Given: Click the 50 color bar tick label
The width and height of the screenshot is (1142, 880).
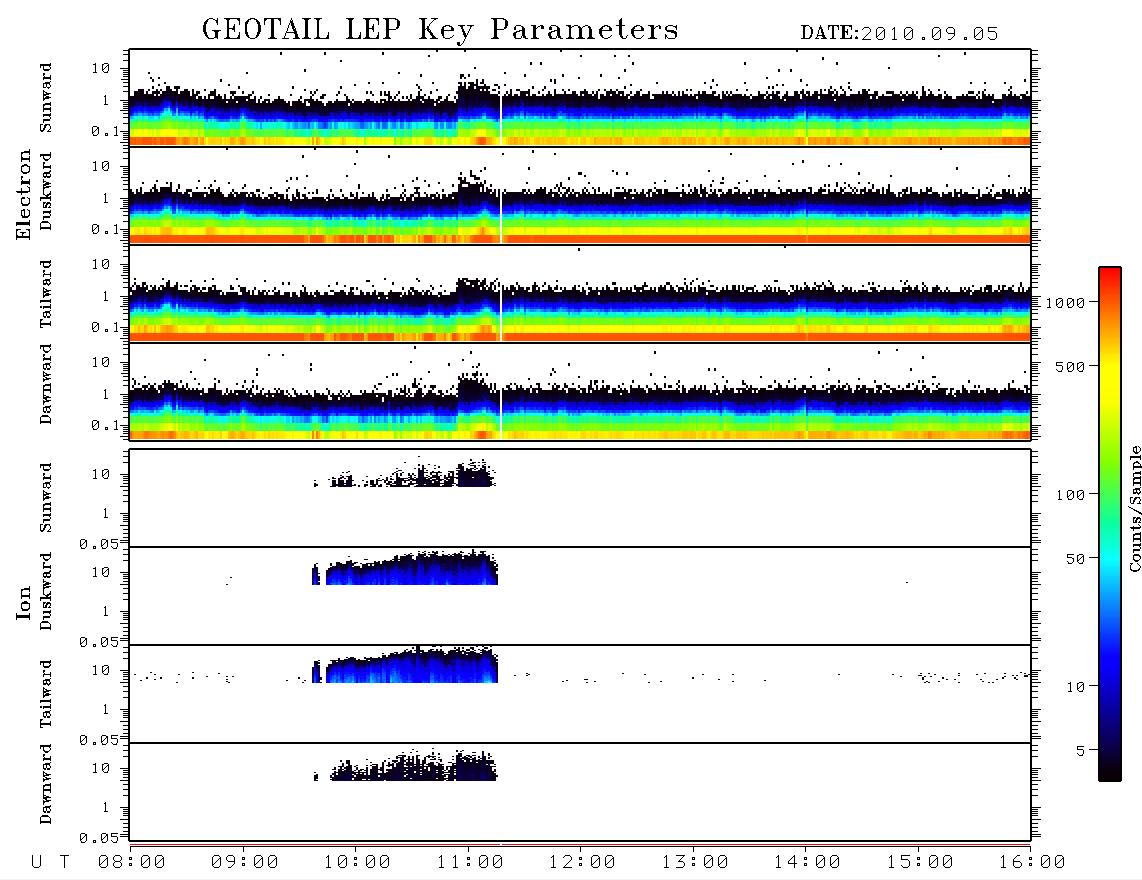Looking at the screenshot, I should [x=1075, y=559].
